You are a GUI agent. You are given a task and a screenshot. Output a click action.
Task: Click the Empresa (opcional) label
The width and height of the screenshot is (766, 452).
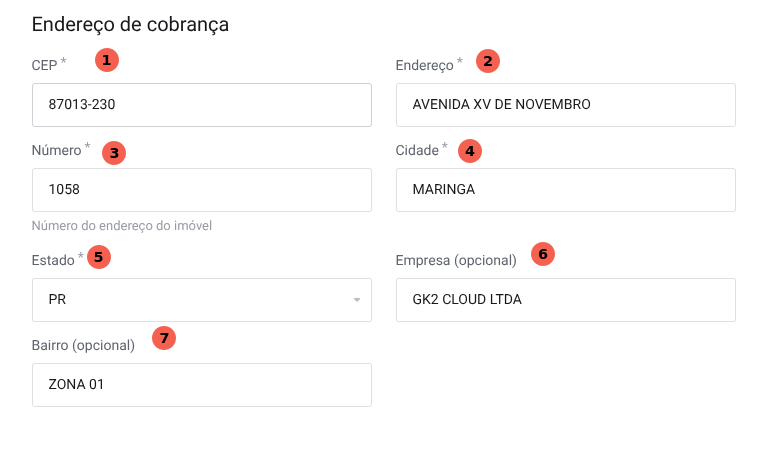(456, 261)
